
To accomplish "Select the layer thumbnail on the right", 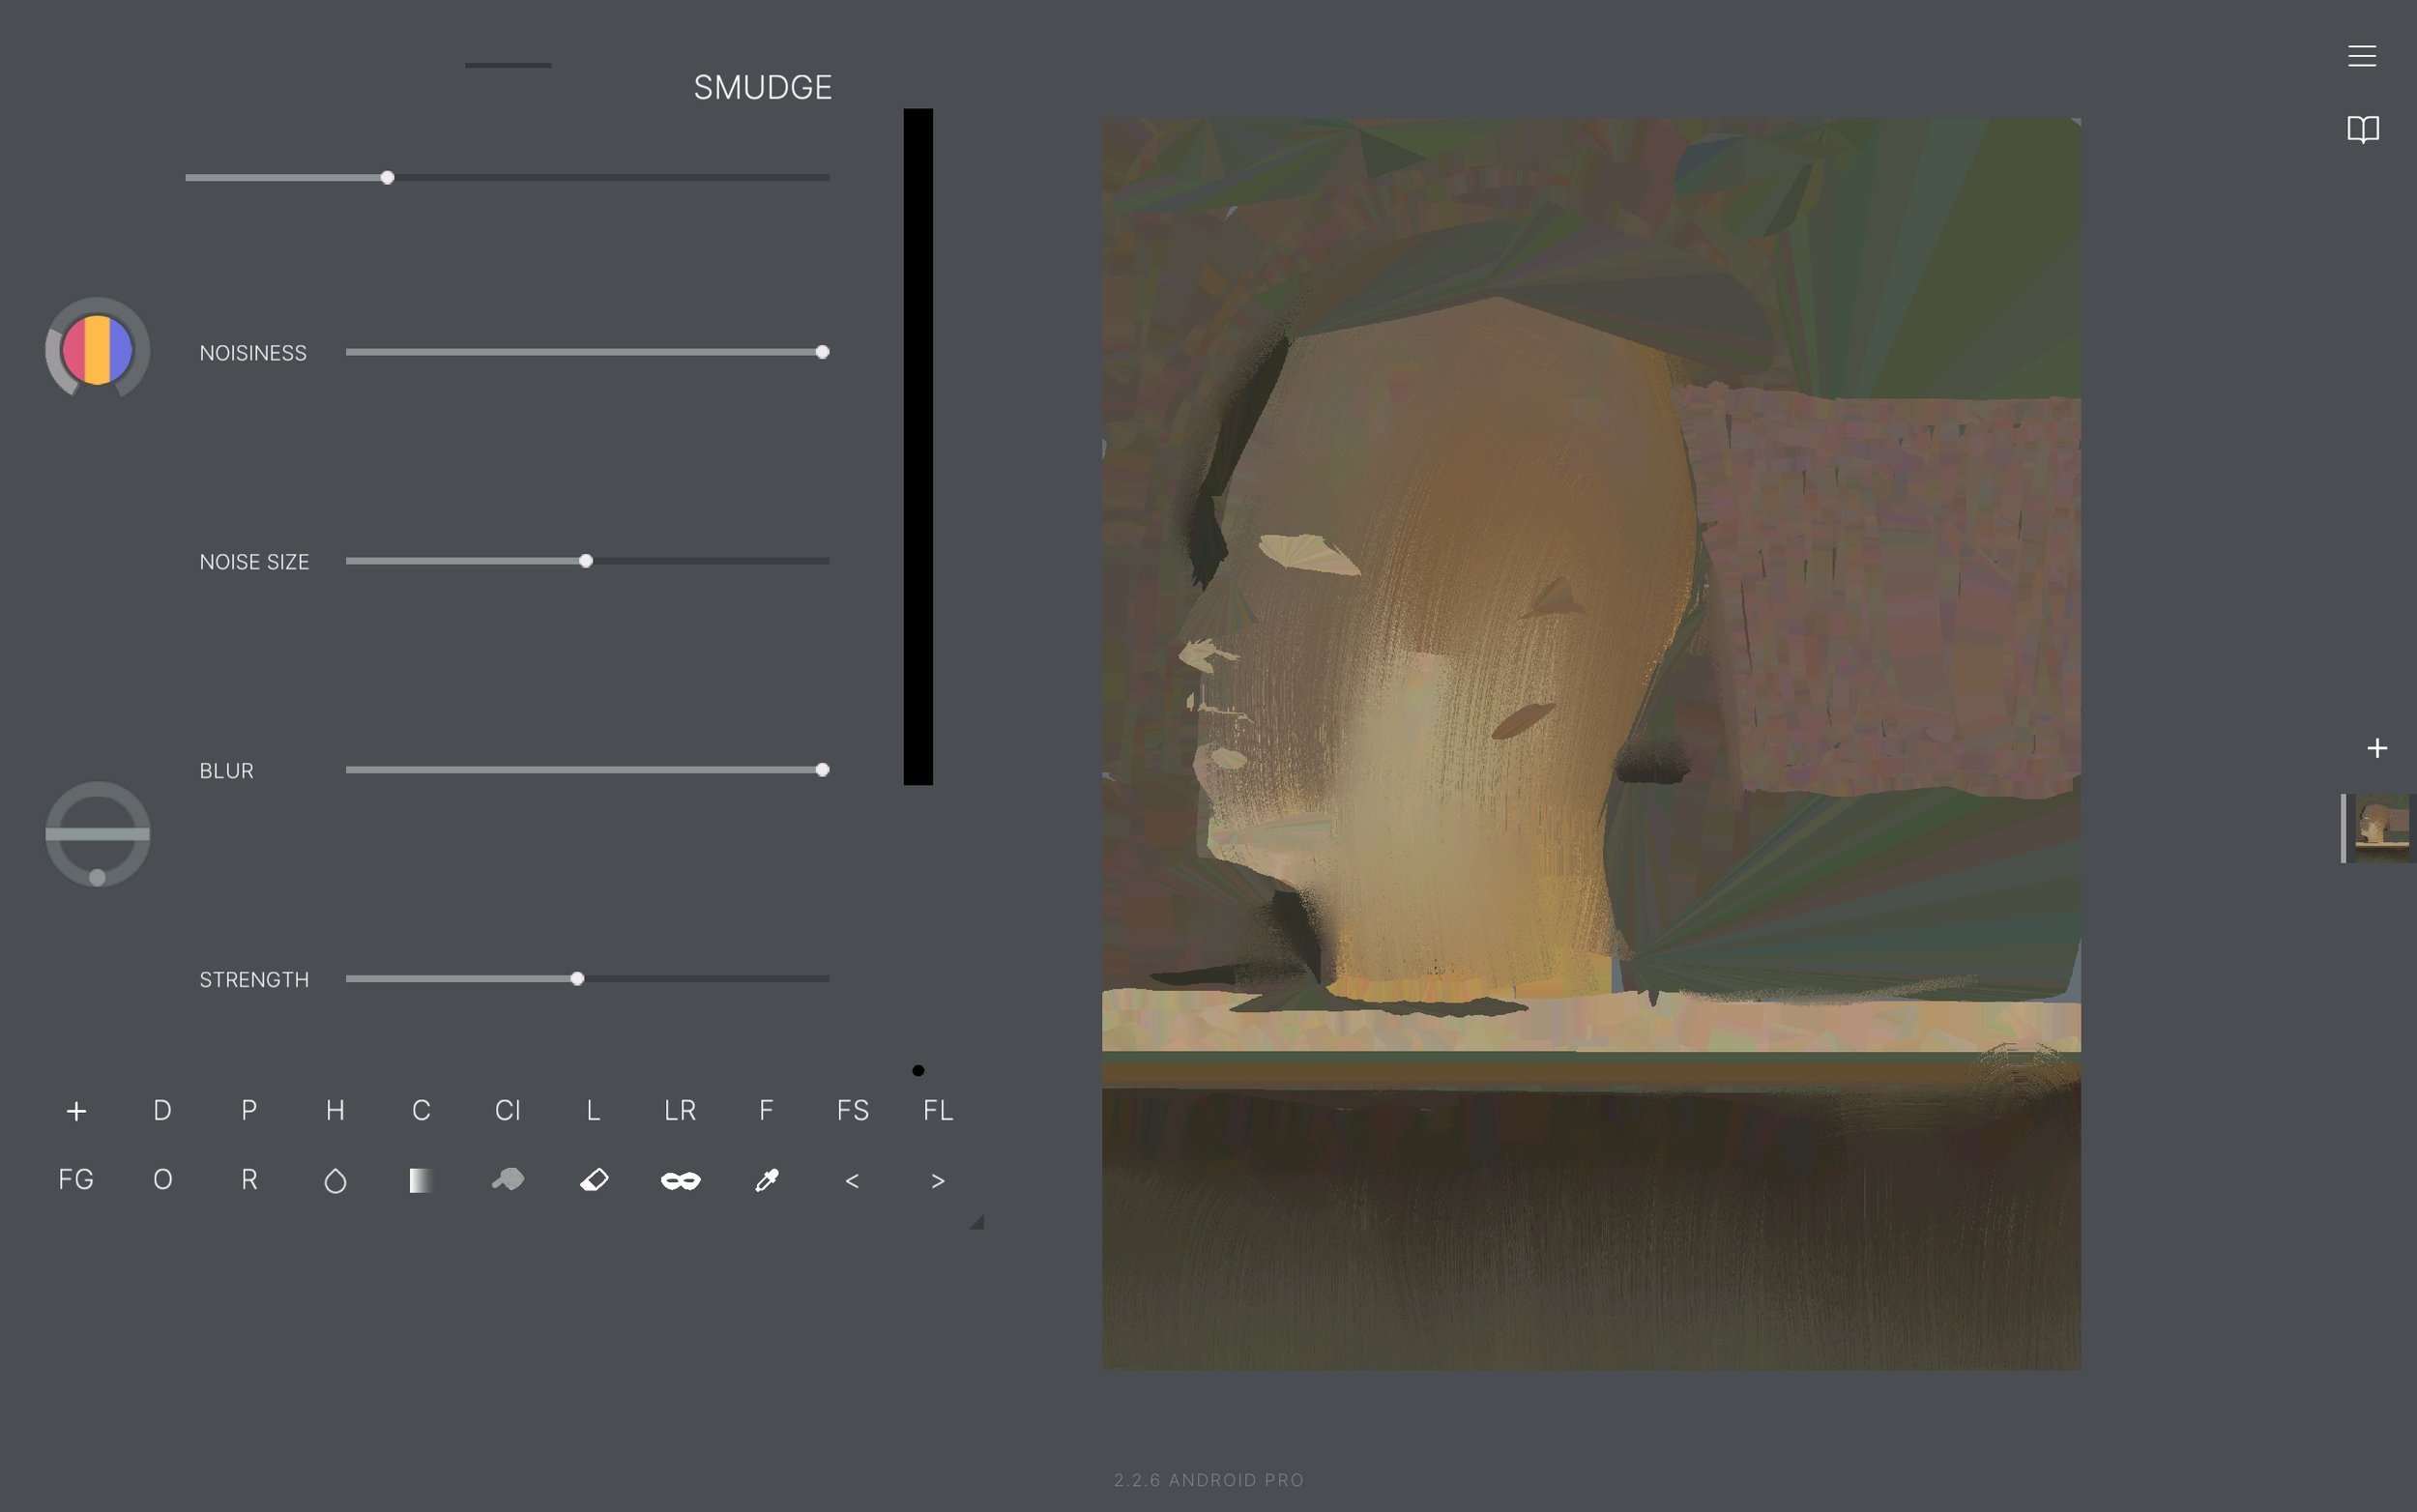I will click(2383, 827).
